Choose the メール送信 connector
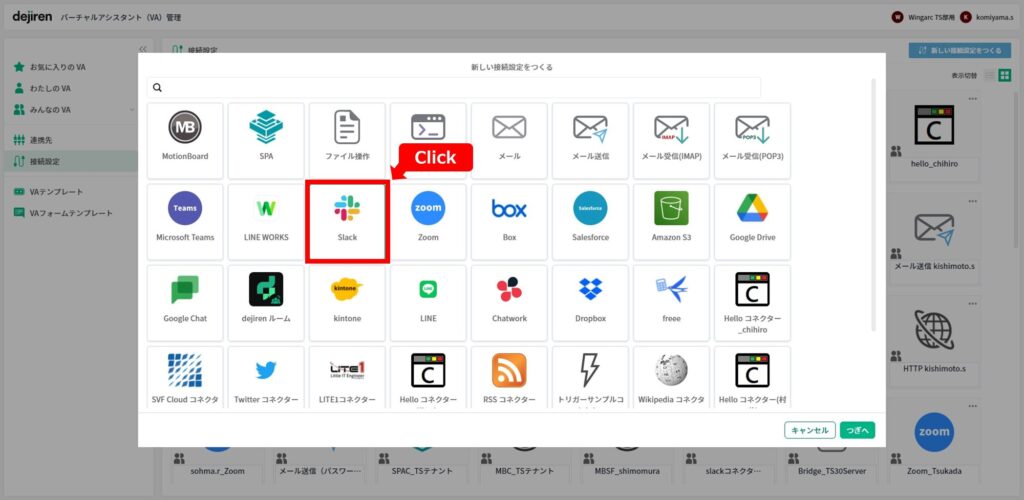The height and width of the screenshot is (500, 1024). (590, 140)
